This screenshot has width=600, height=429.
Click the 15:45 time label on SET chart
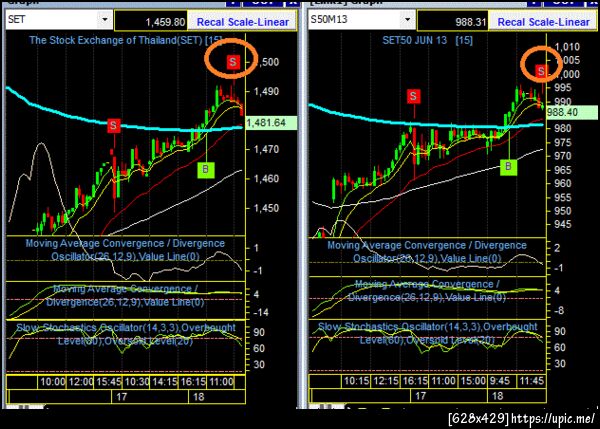coord(109,382)
